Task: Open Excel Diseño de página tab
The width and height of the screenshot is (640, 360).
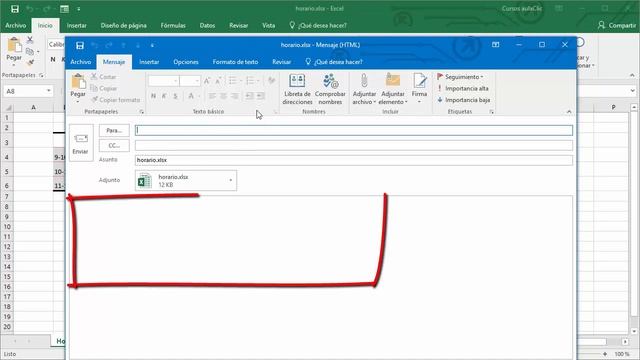Action: pos(124,25)
